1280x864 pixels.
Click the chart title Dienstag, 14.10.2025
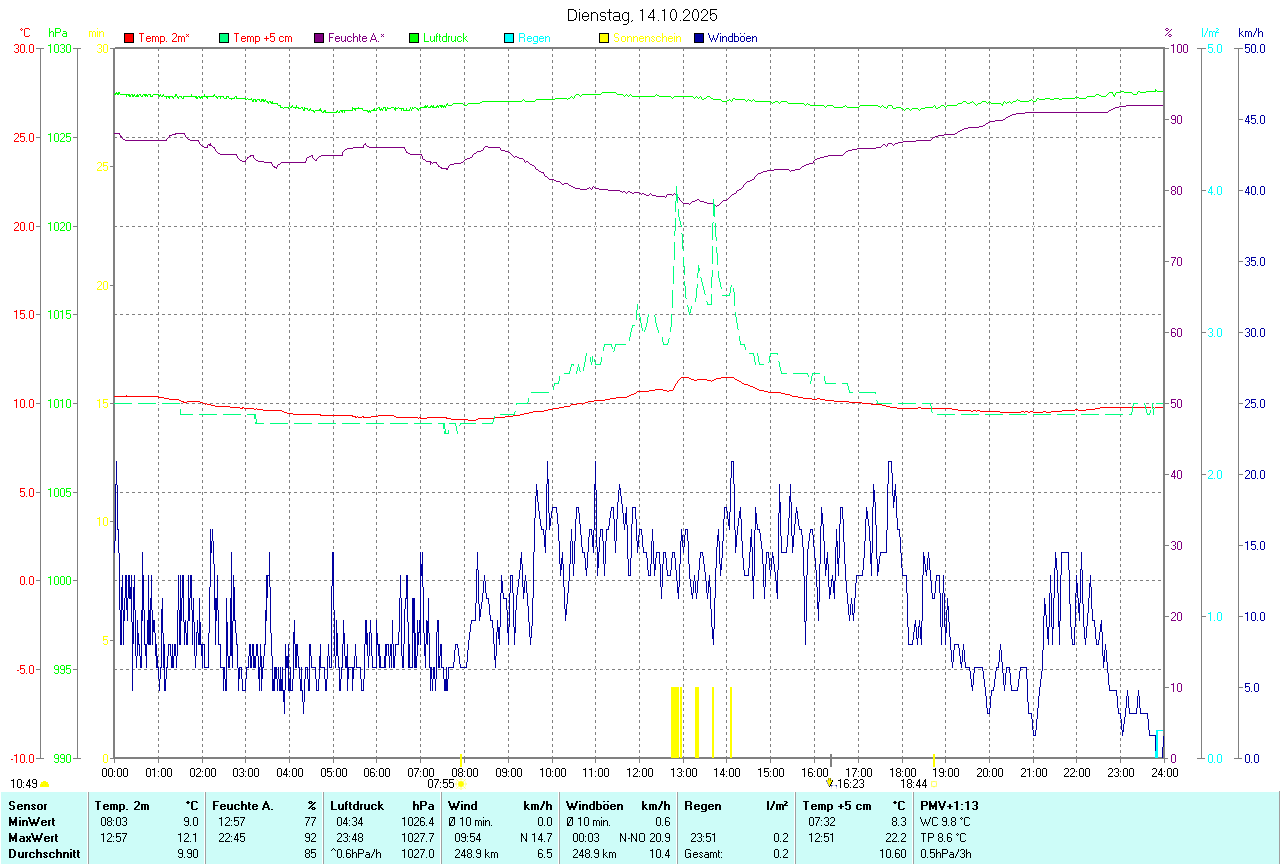pyautogui.click(x=642, y=15)
